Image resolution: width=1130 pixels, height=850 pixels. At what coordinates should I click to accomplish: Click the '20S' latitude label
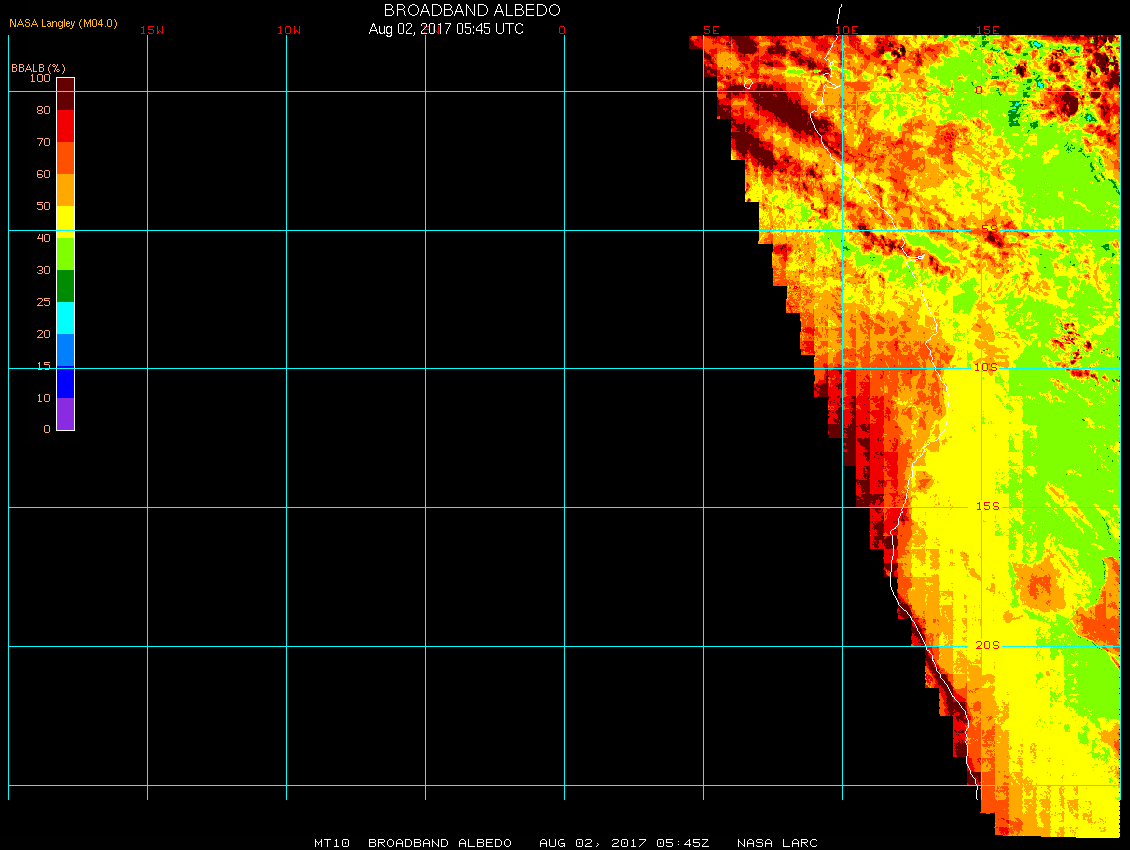click(x=988, y=645)
